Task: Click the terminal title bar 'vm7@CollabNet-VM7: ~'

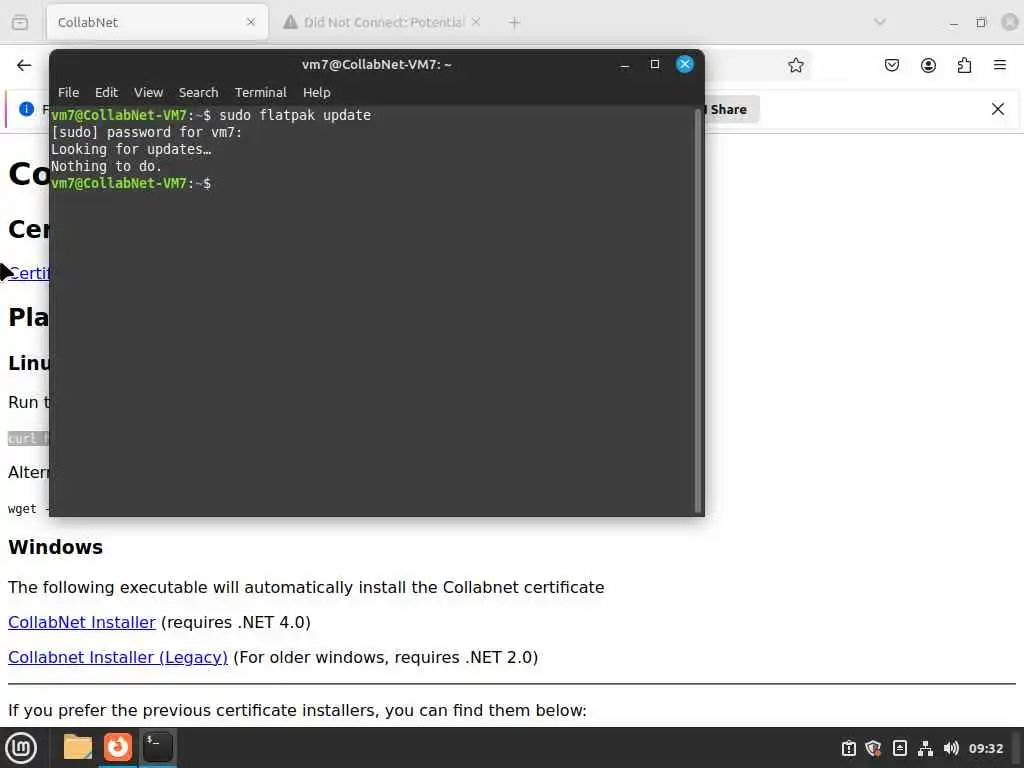Action: point(376,65)
